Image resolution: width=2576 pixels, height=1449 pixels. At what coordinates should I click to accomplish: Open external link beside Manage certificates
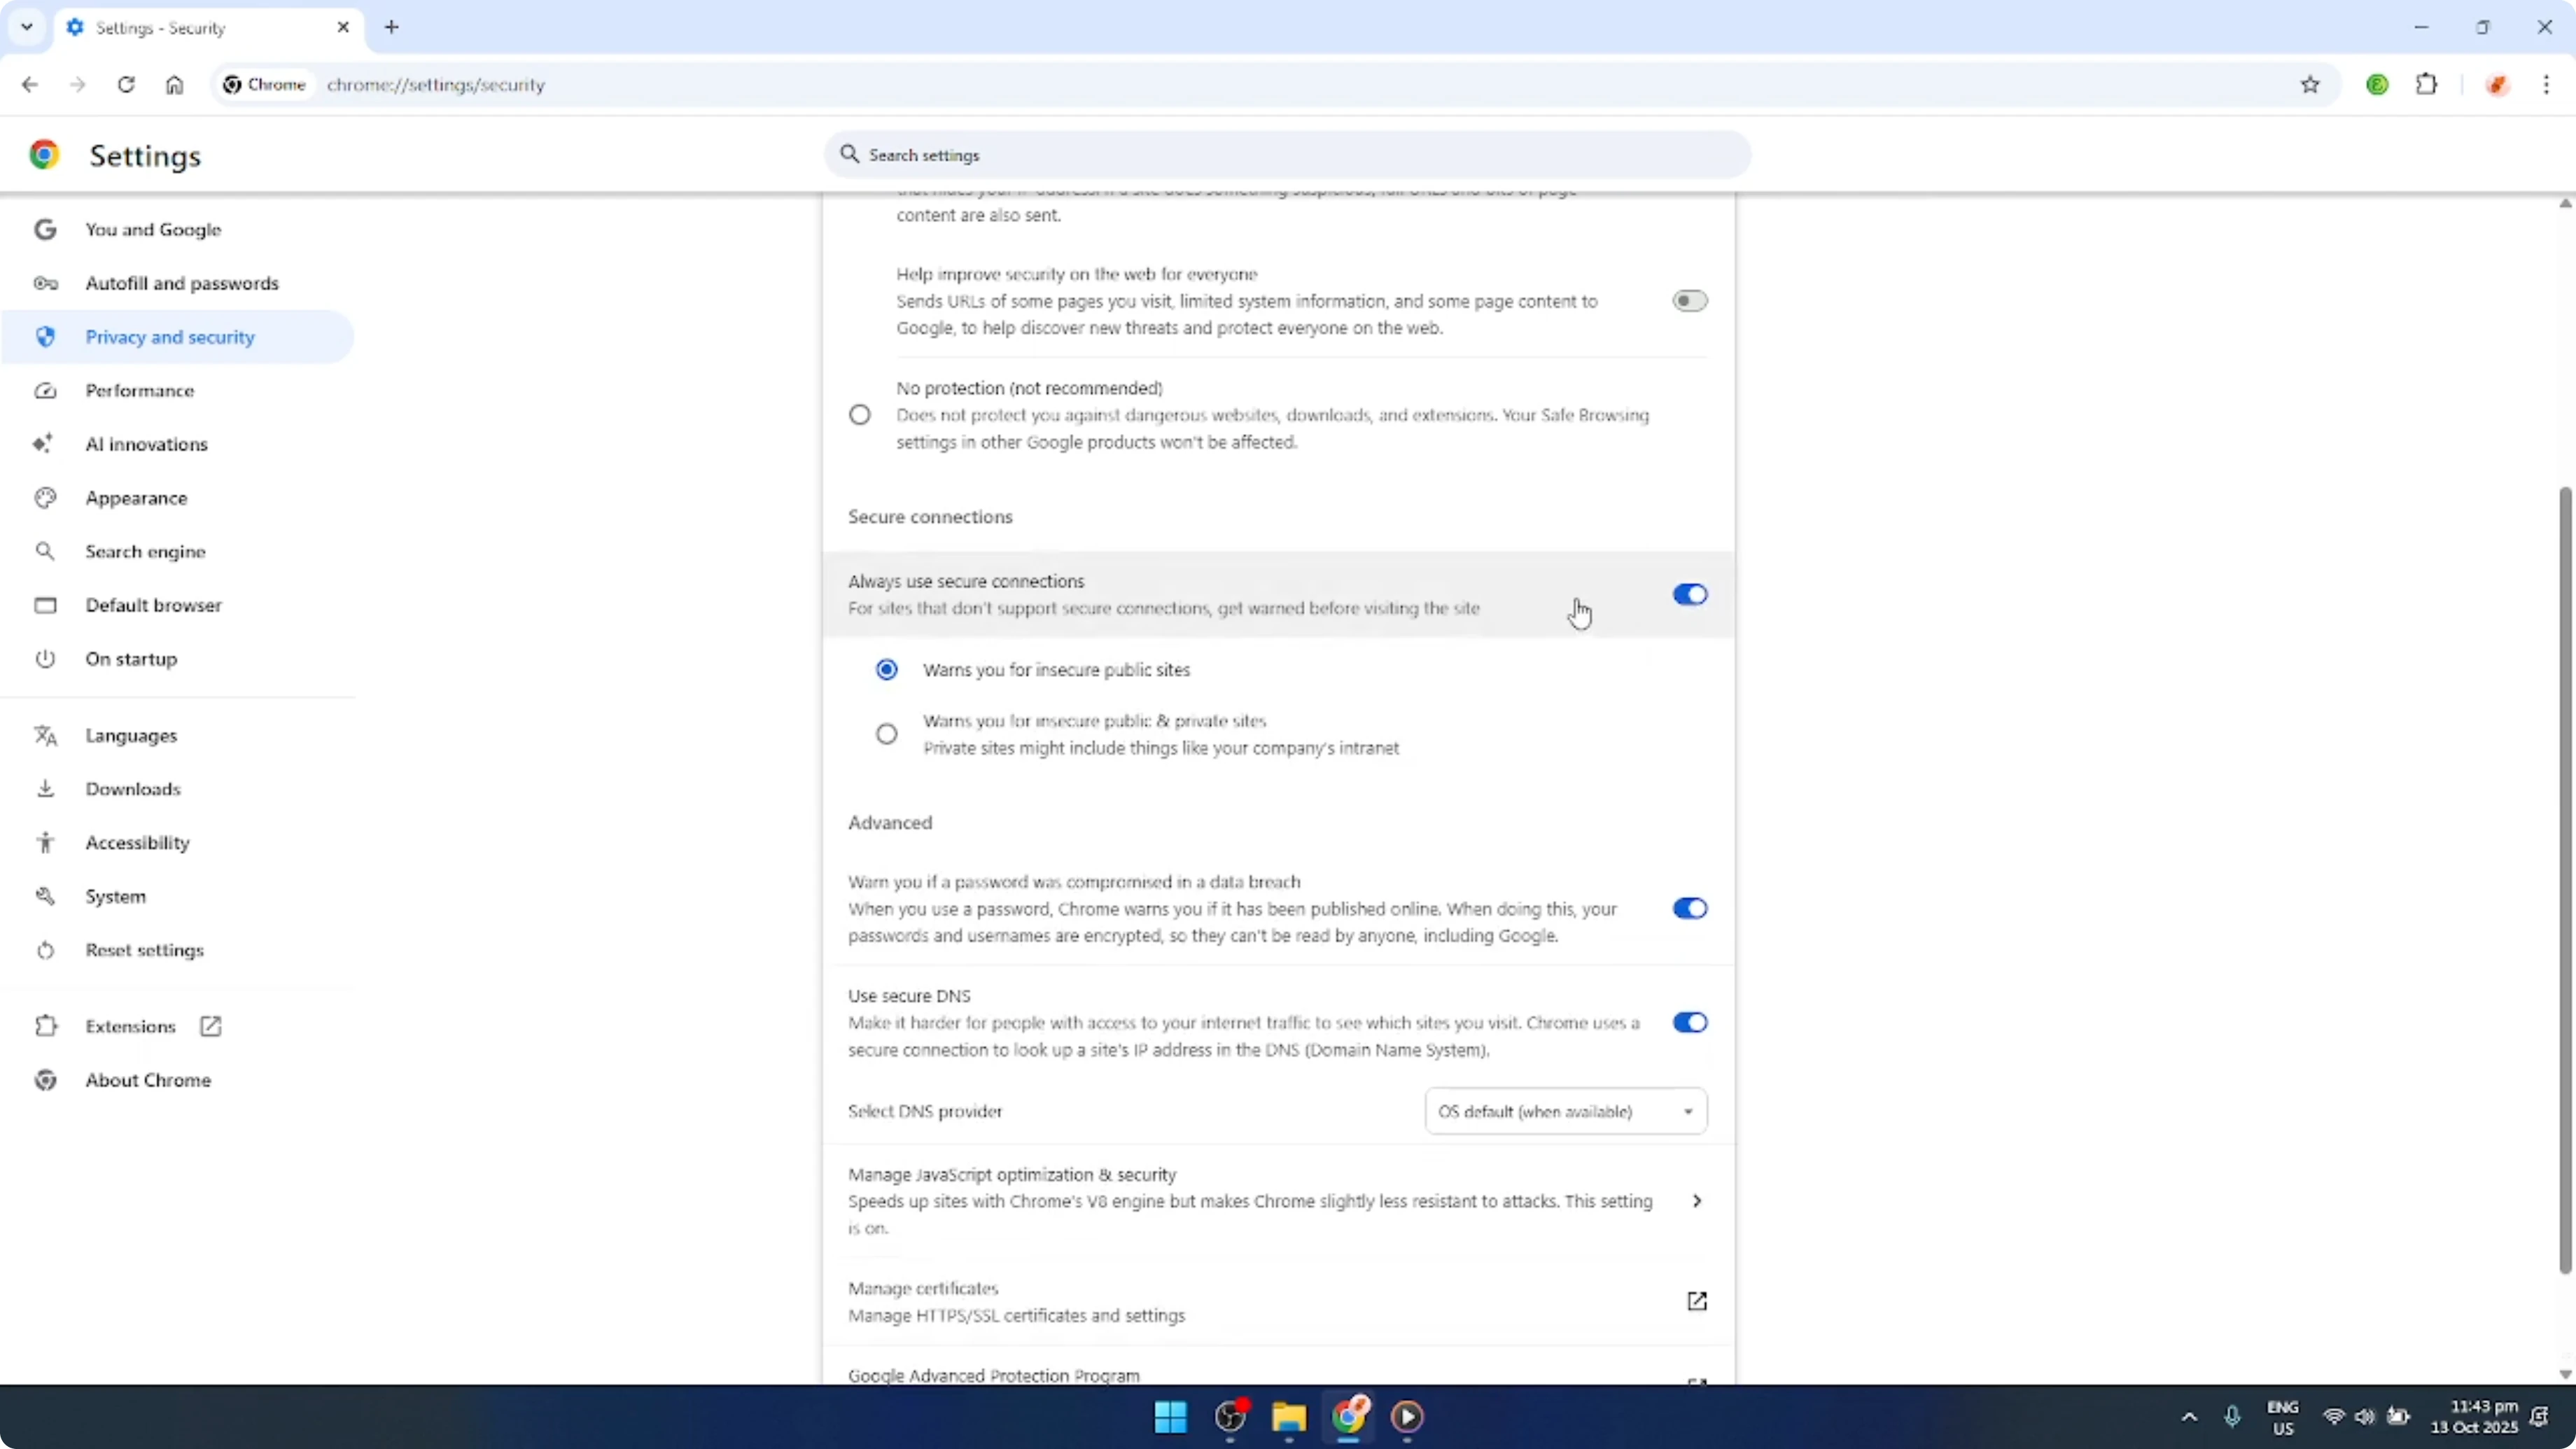[1697, 1301]
